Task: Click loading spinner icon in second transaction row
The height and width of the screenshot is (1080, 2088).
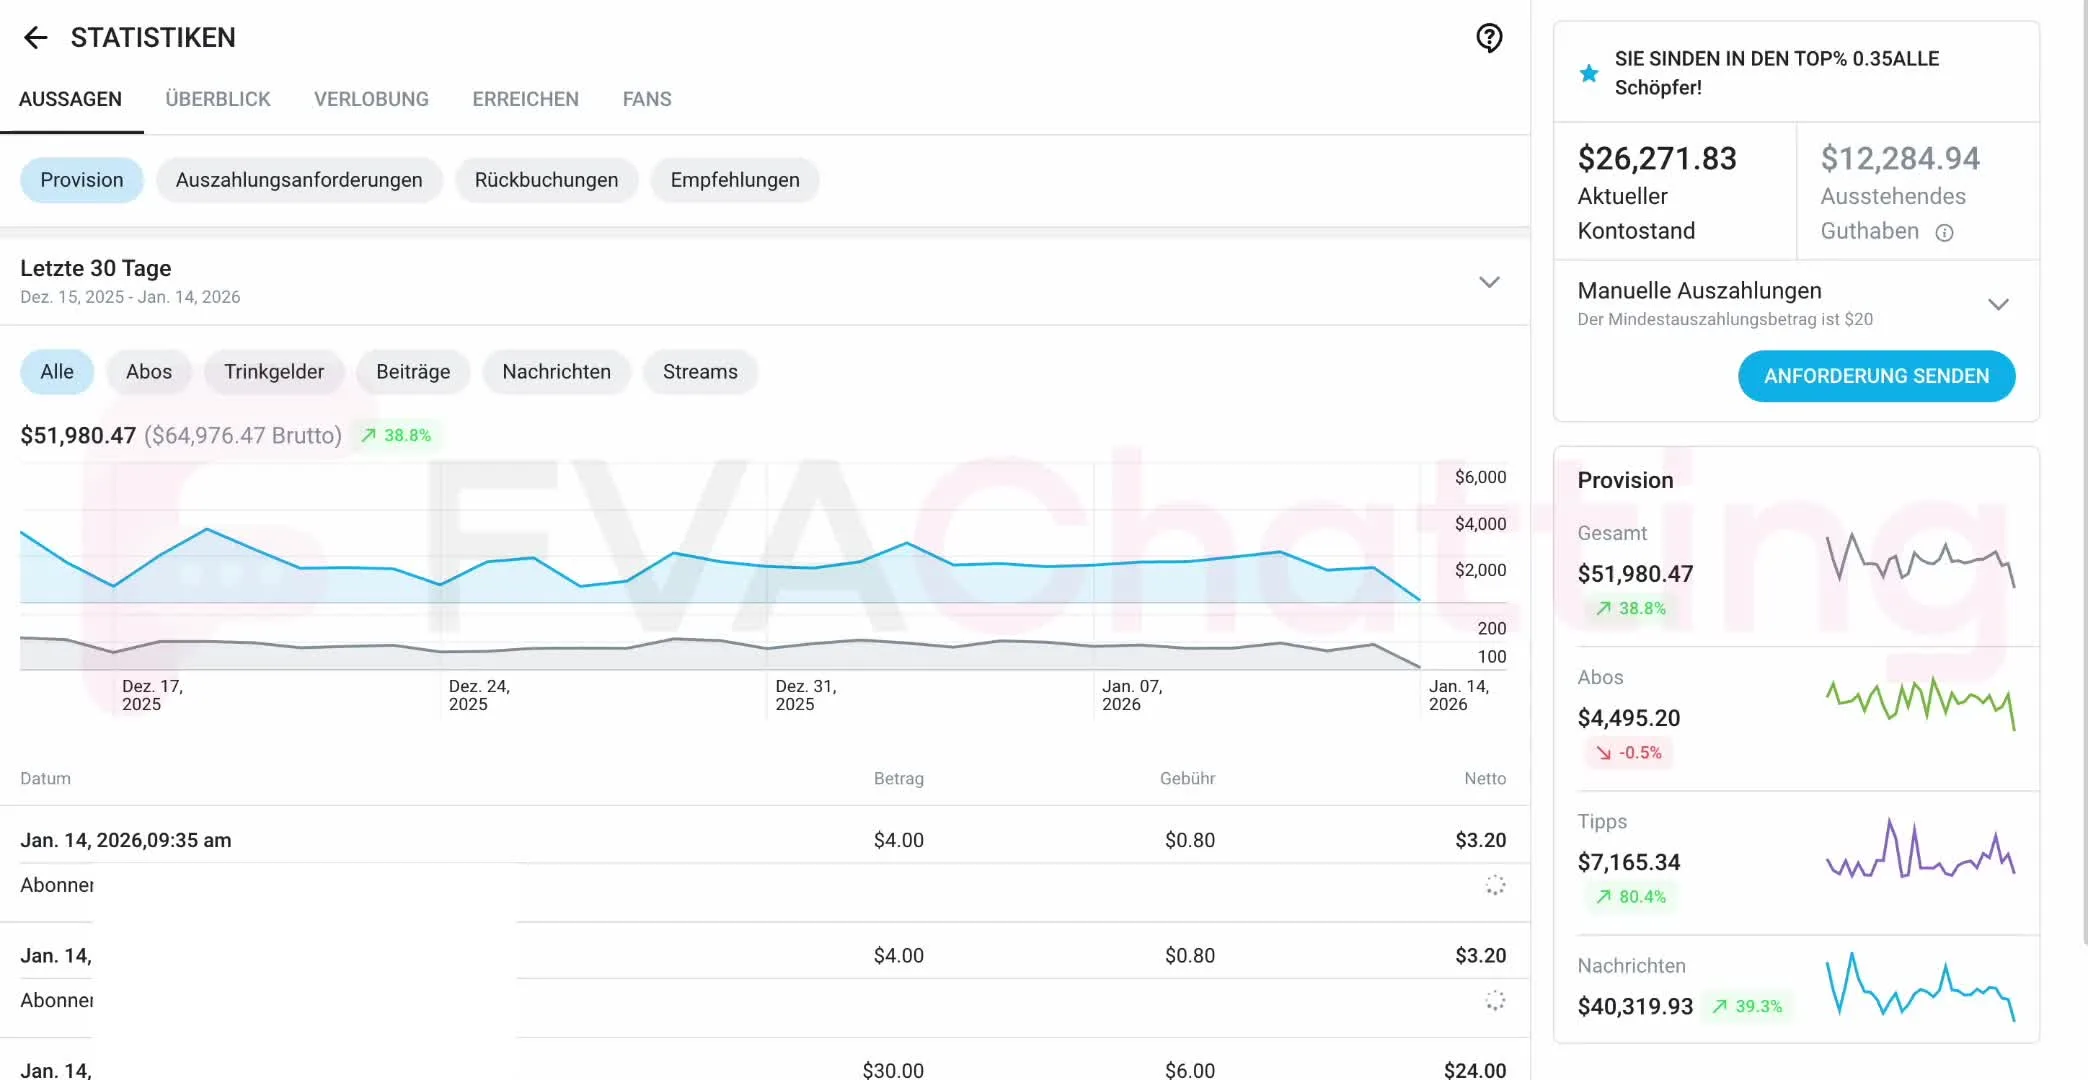Action: pos(1494,1000)
